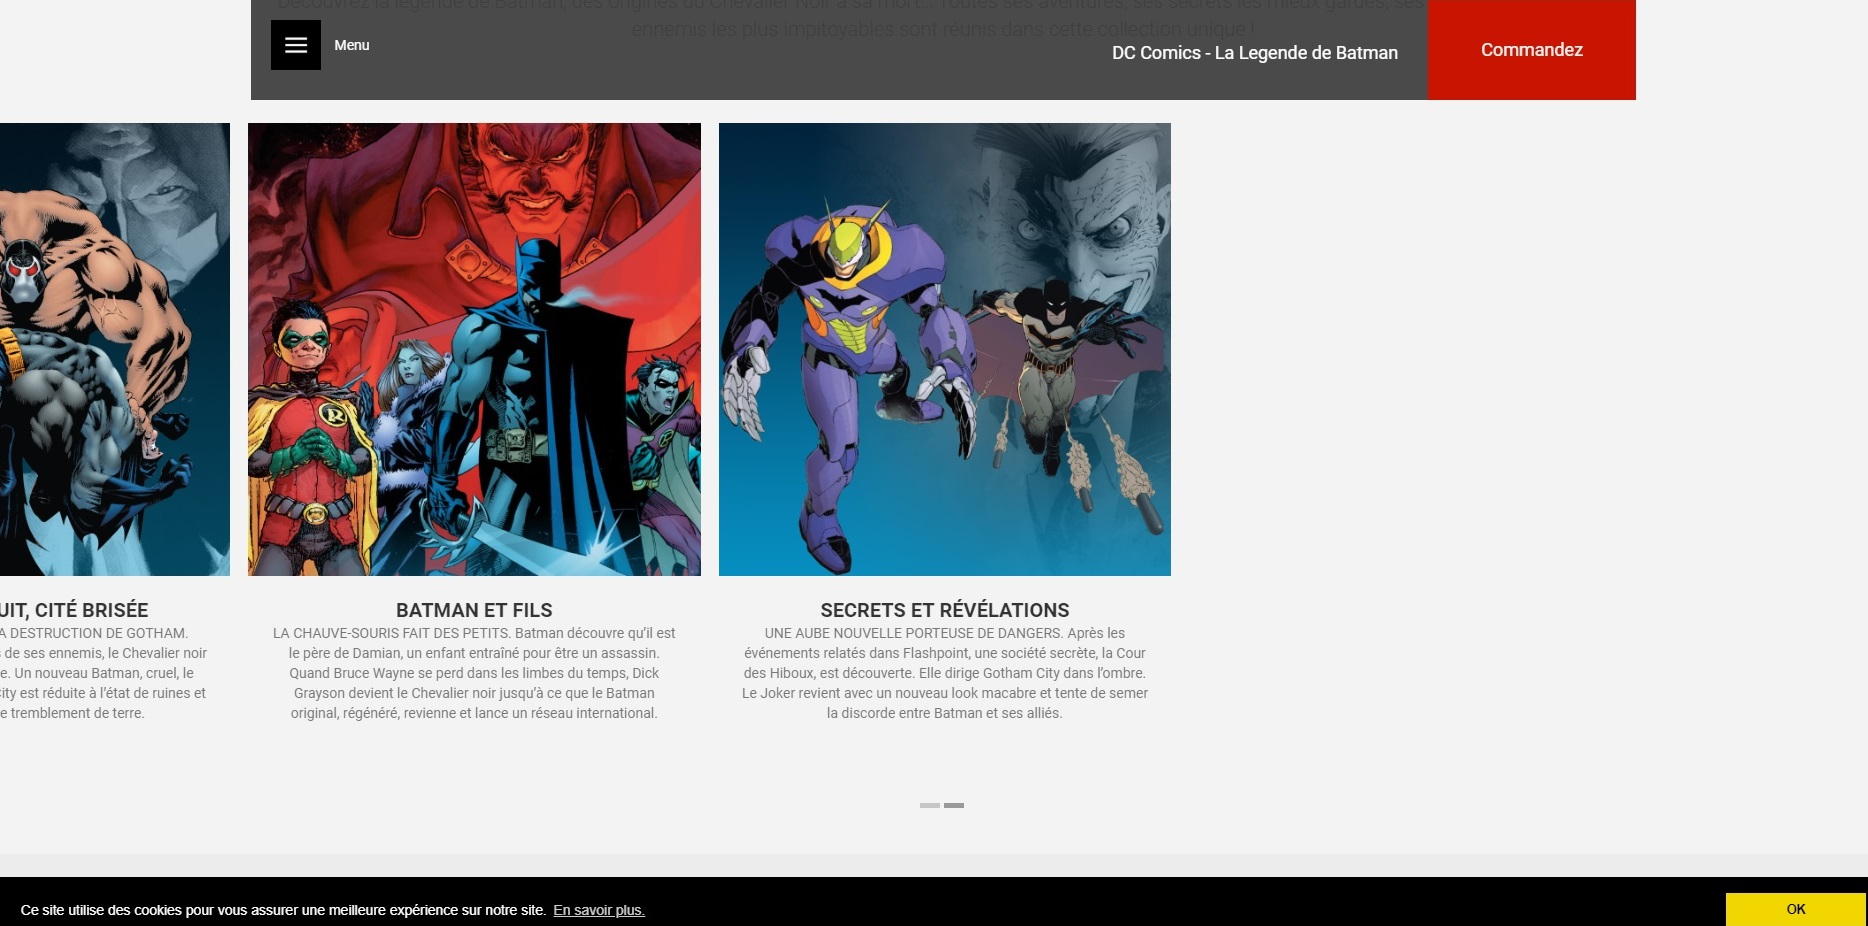Screen dimensions: 1868x926
Task: Open the Batman et Fils cover image
Action: [474, 349]
